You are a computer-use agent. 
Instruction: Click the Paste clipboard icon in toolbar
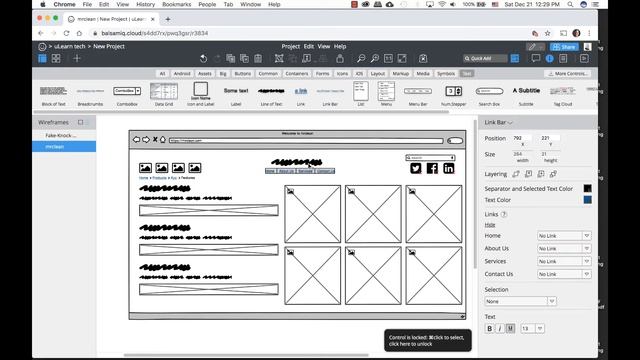point(258,58)
